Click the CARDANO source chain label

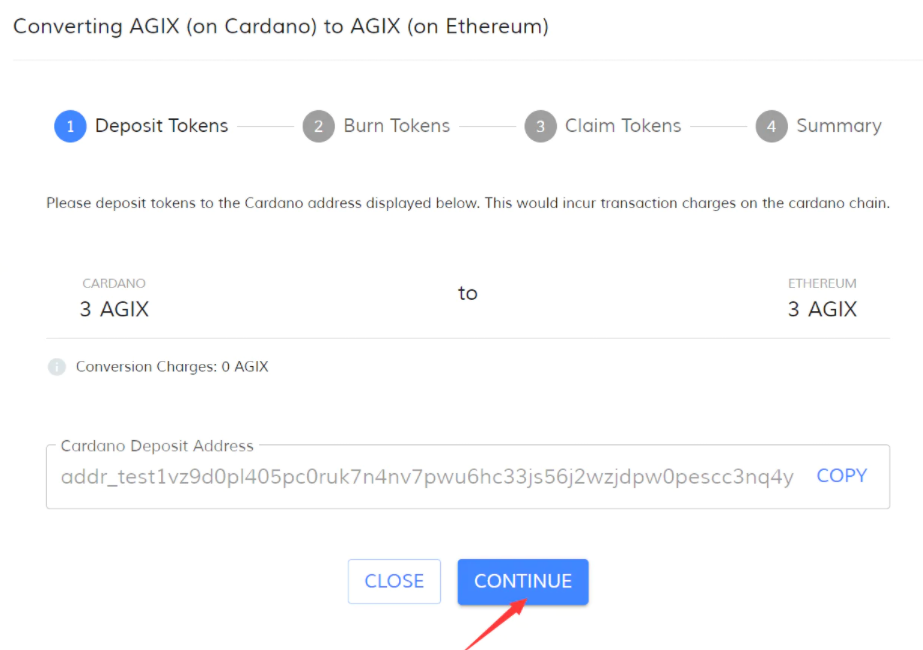click(114, 284)
